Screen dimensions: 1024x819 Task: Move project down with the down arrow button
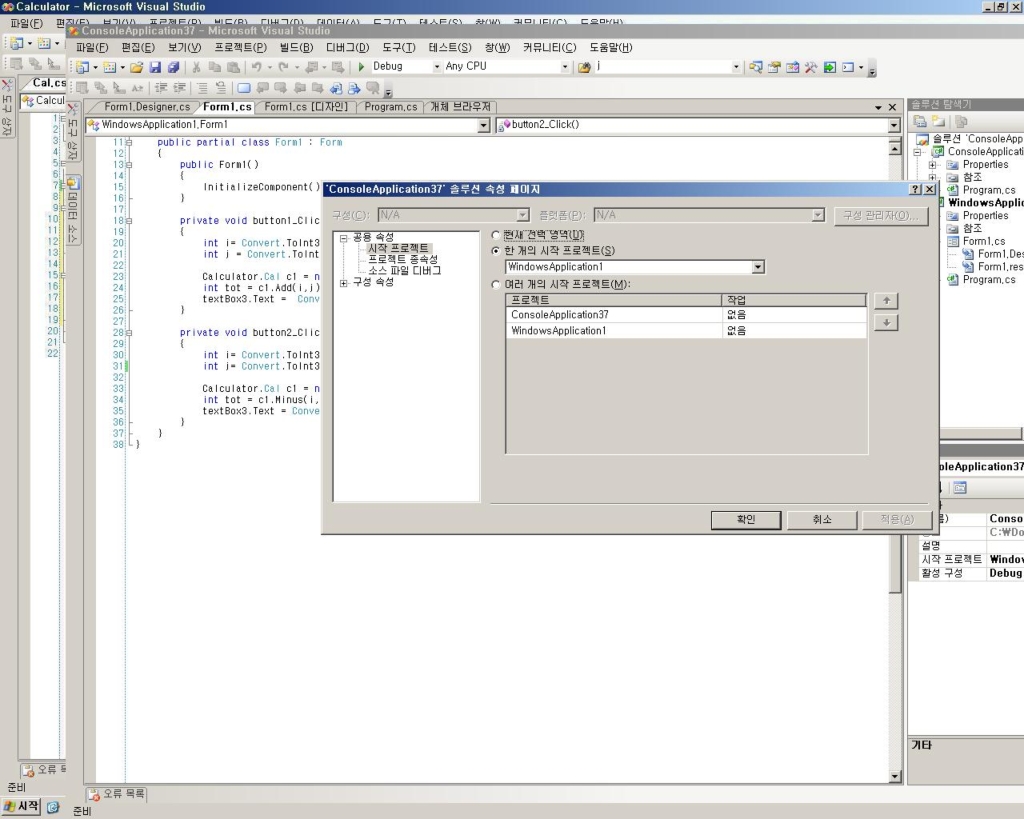click(x=886, y=323)
